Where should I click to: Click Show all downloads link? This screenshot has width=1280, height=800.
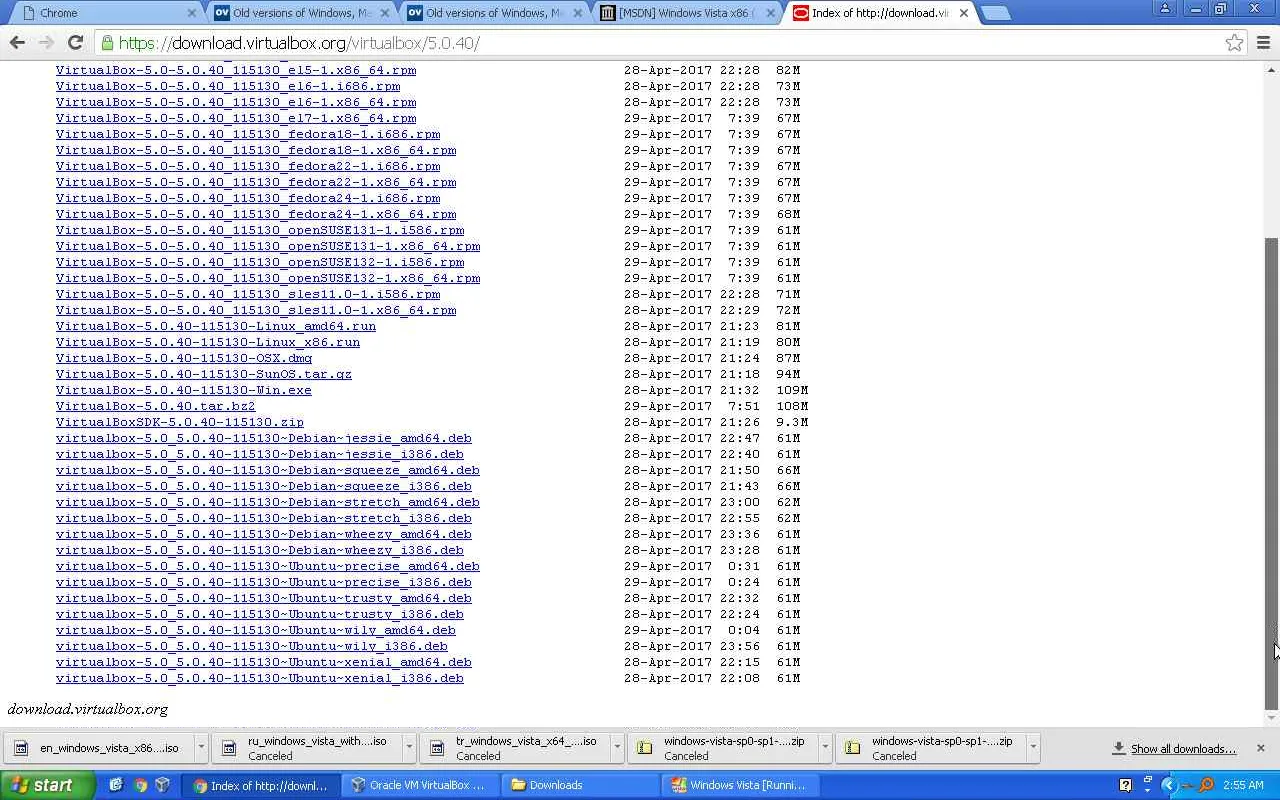[x=1182, y=749]
